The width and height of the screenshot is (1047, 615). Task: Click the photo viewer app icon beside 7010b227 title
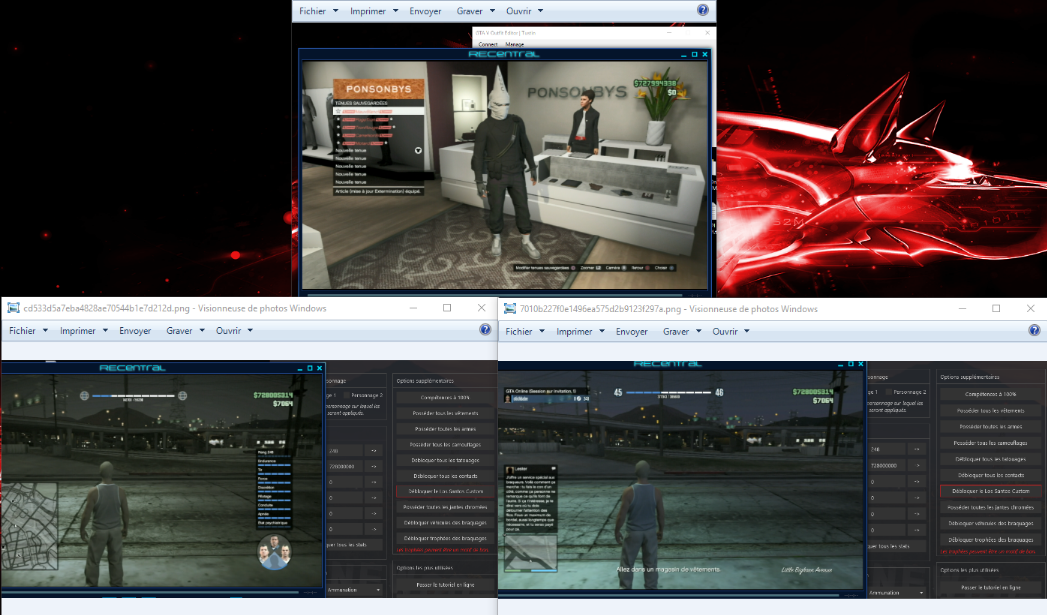point(510,309)
